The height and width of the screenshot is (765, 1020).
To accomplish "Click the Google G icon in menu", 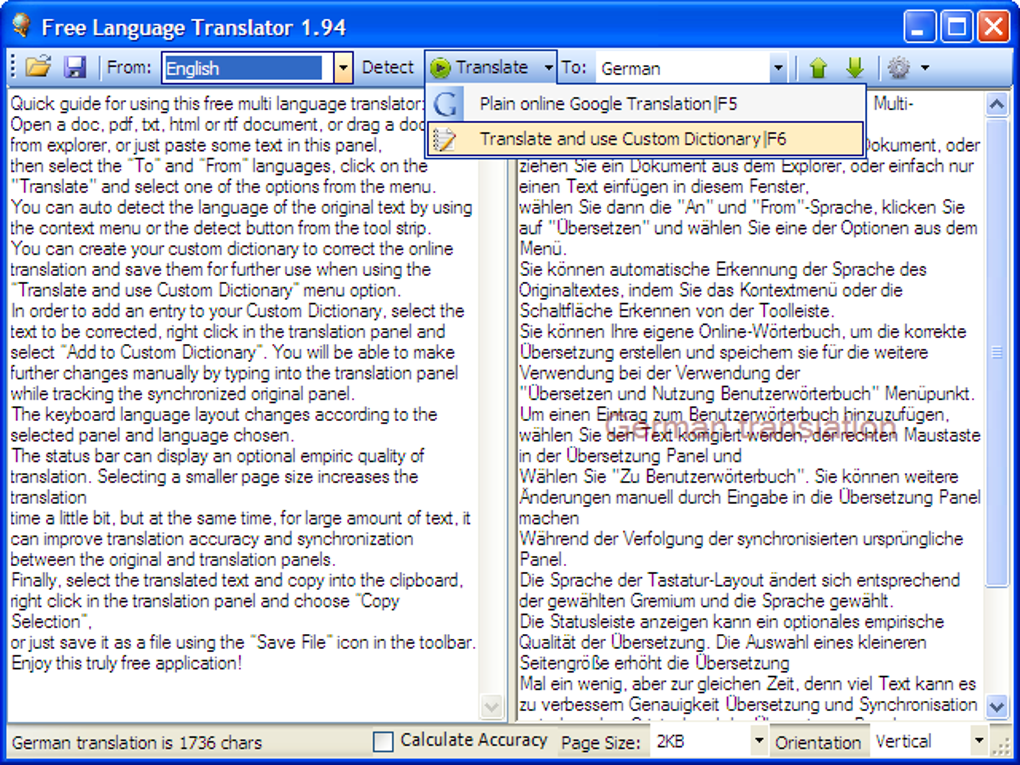I will (446, 104).
